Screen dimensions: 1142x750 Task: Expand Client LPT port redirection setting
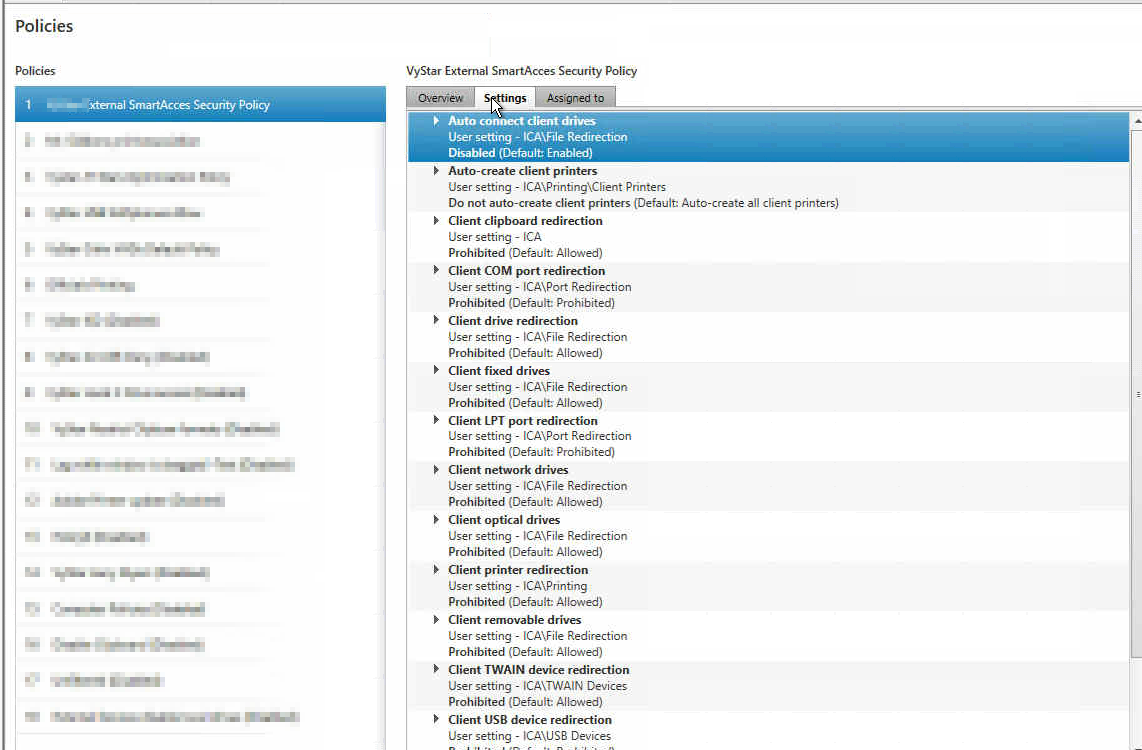click(x=436, y=420)
